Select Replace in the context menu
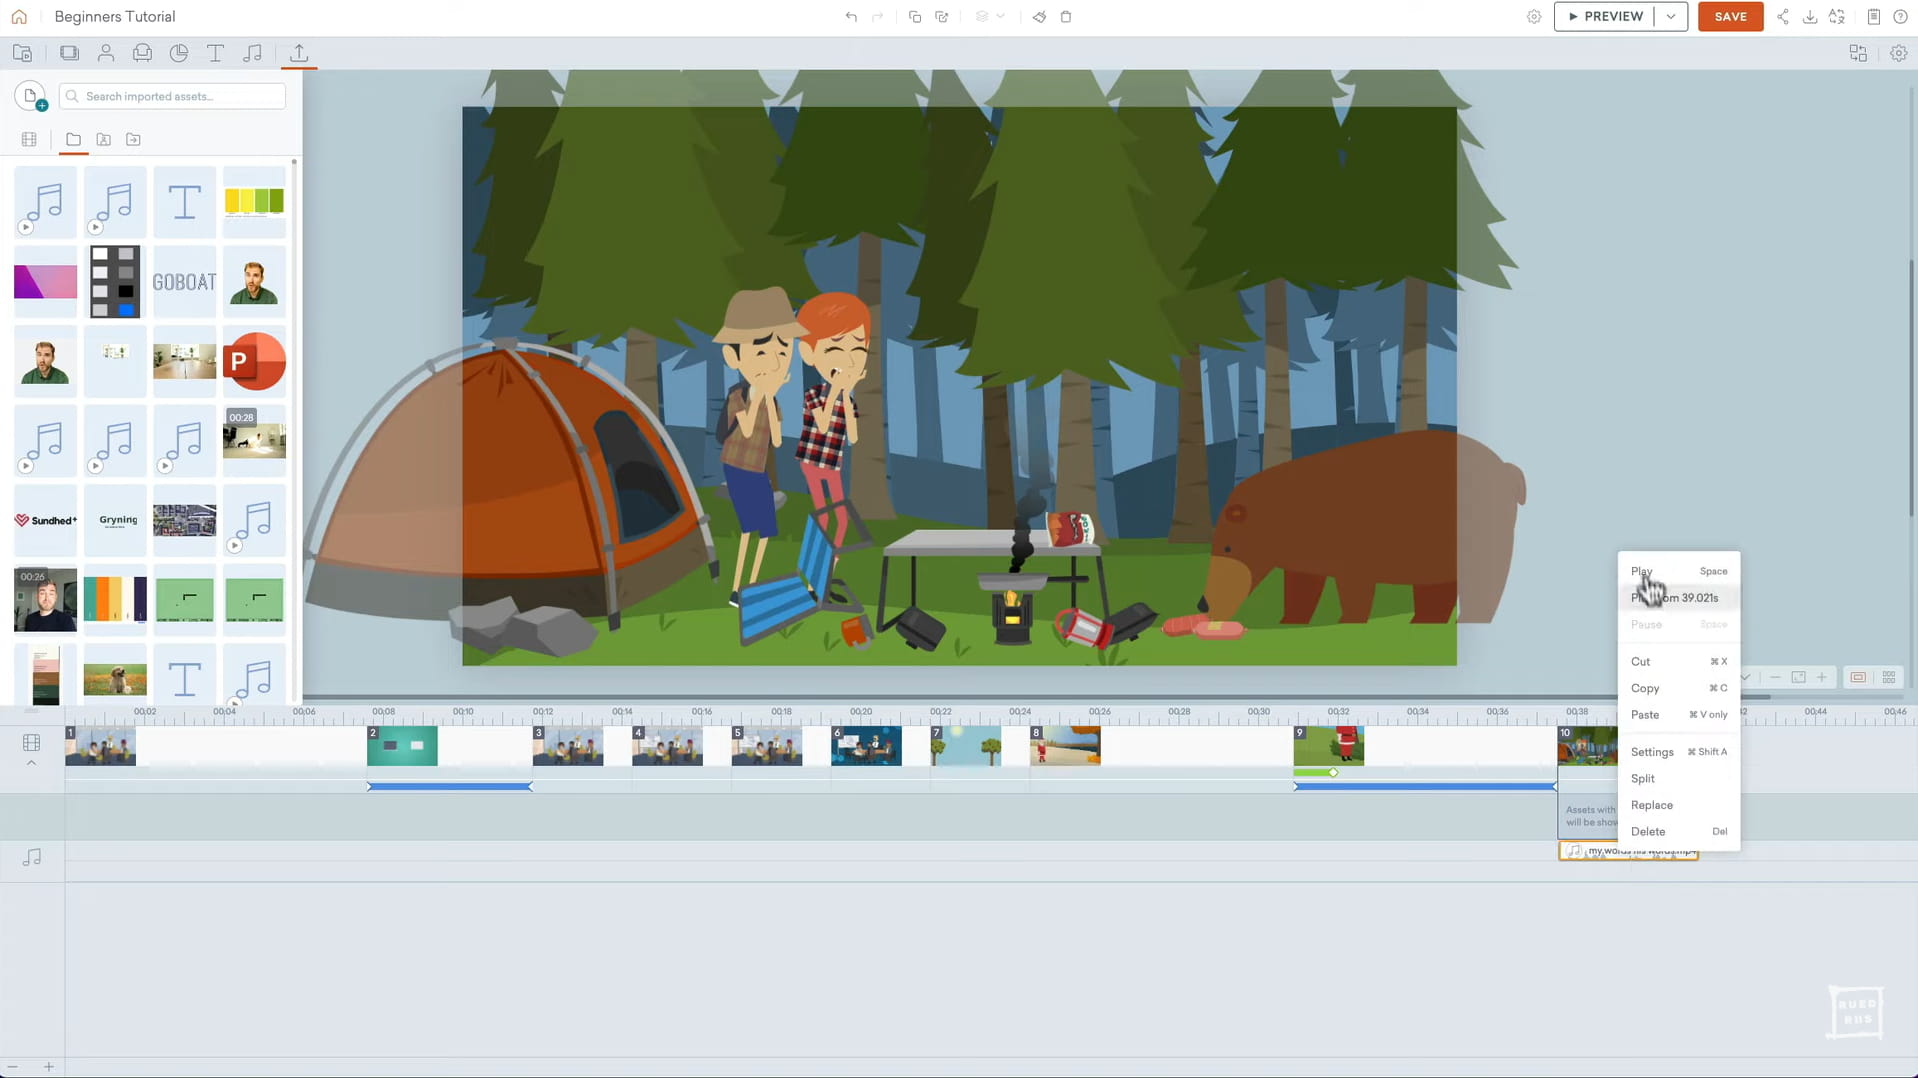1918x1078 pixels. [1651, 805]
